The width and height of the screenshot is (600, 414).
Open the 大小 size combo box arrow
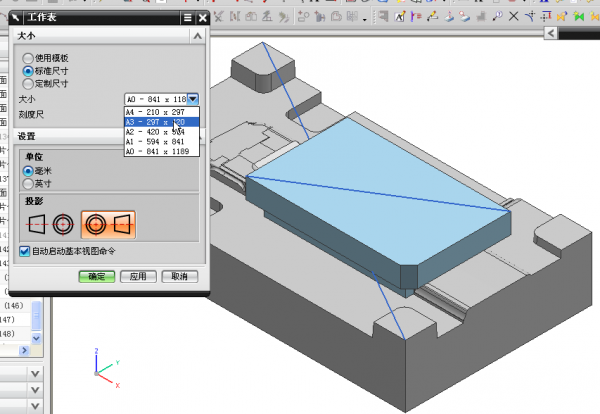click(193, 99)
